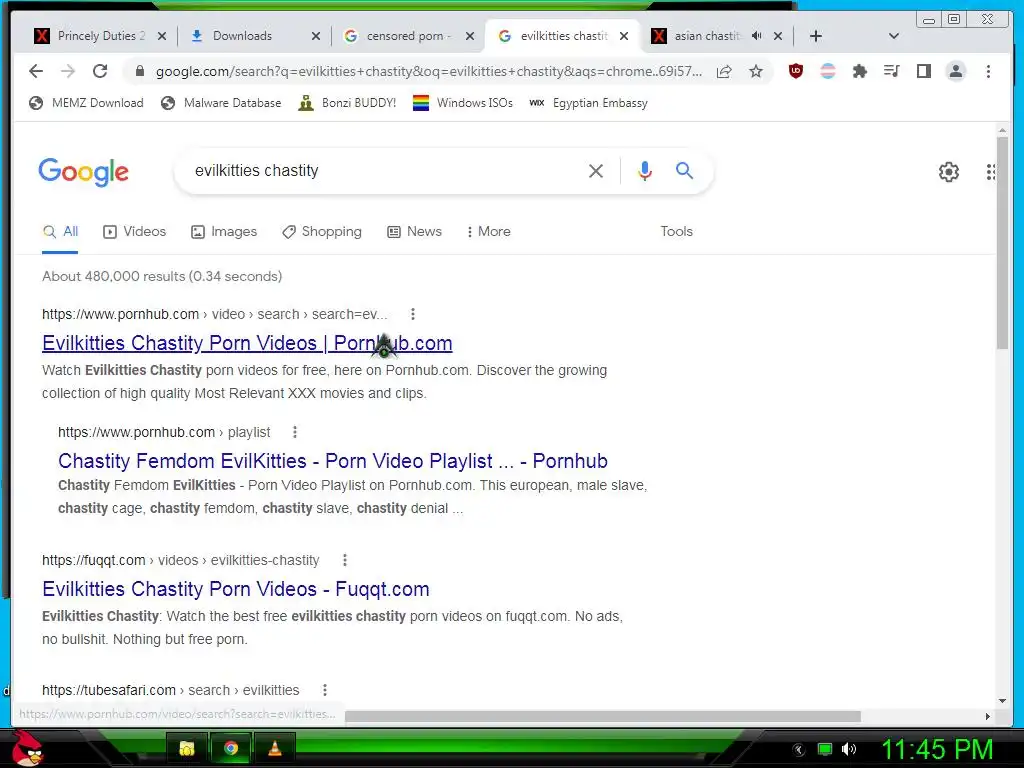Start voice search with the microphone

pos(645,171)
